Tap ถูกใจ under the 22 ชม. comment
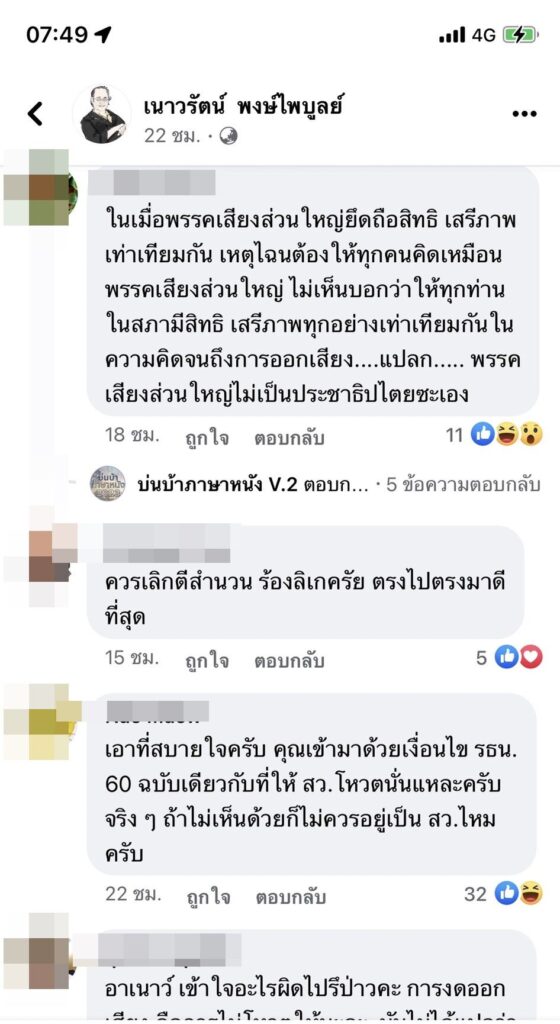The width and height of the screenshot is (560, 1024). (206, 897)
